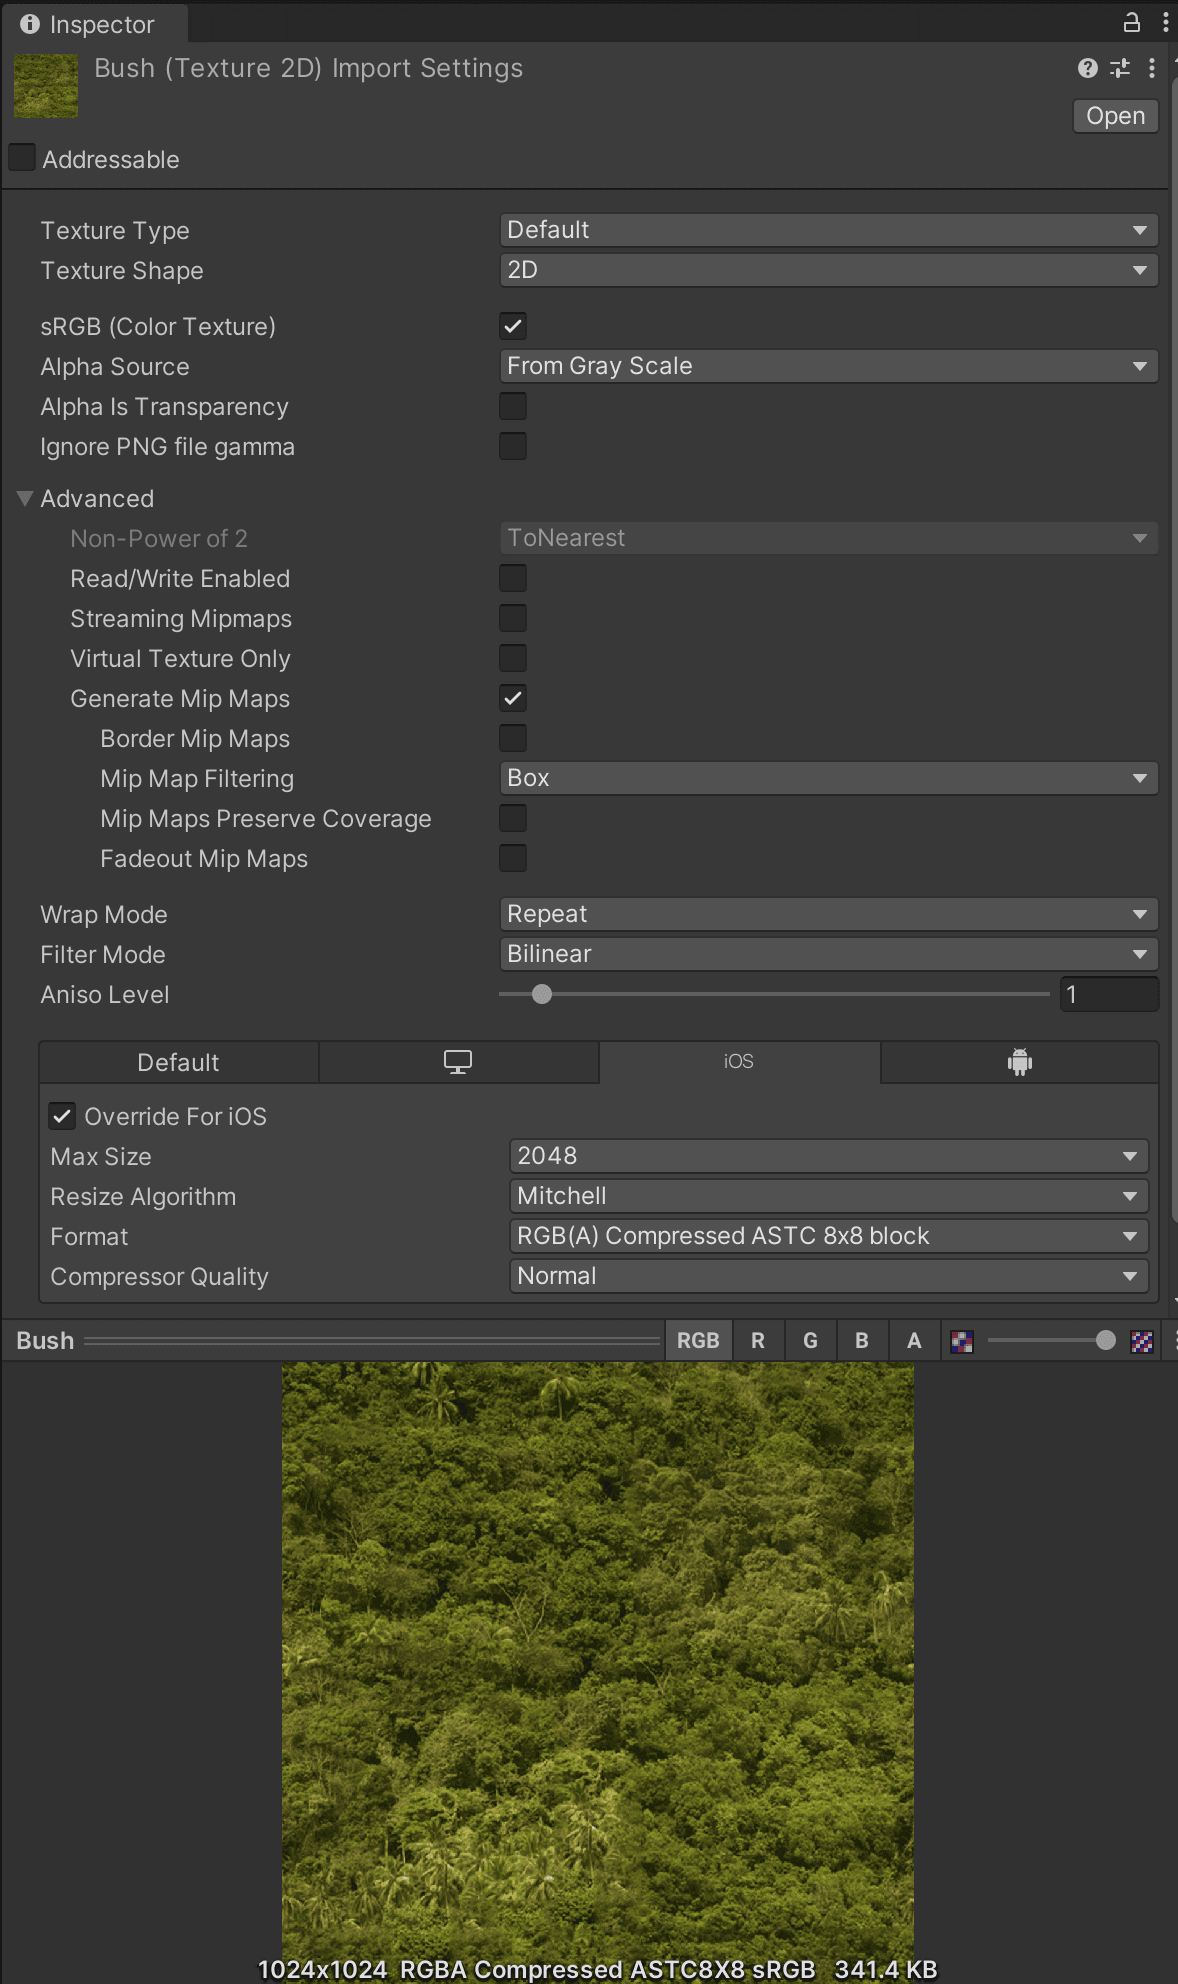This screenshot has width=1178, height=1984.
Task: Select the desktop standalone platform tab
Action: coord(458,1062)
